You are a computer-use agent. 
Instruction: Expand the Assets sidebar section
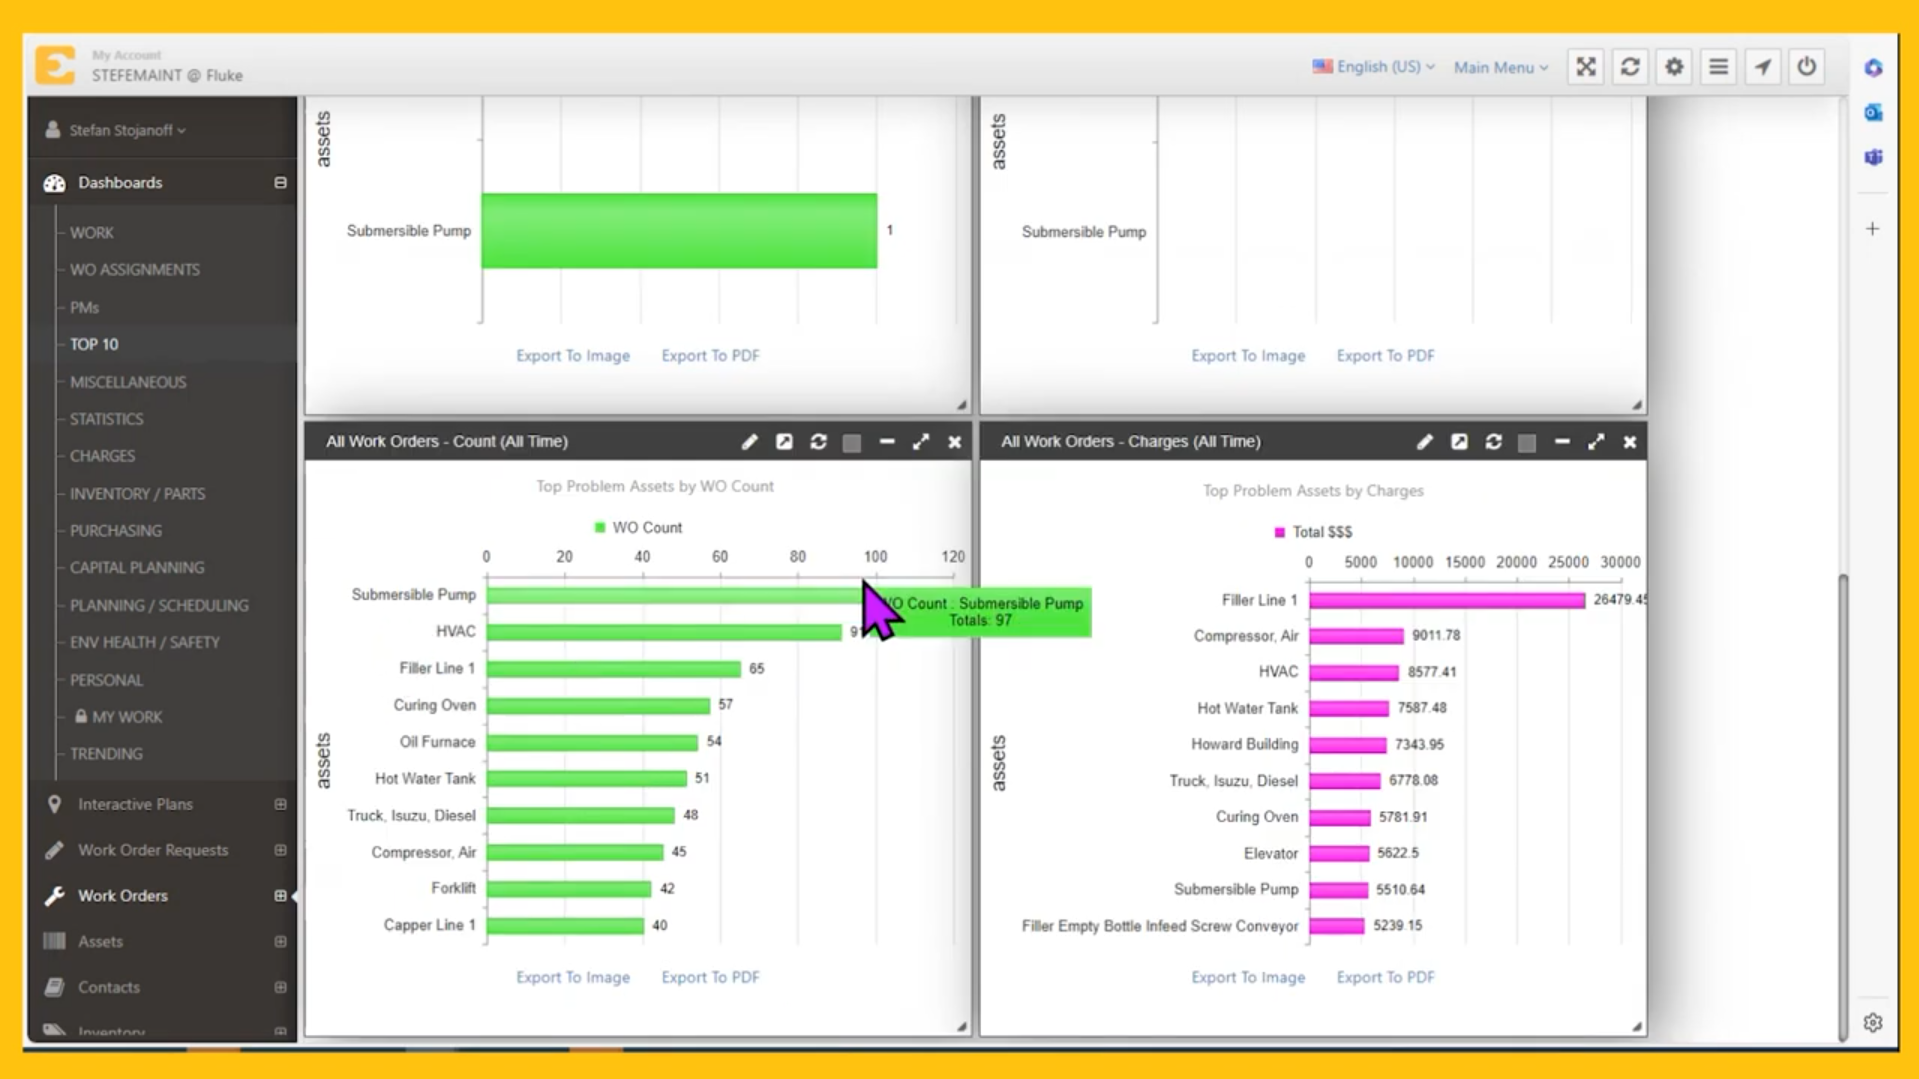click(280, 942)
